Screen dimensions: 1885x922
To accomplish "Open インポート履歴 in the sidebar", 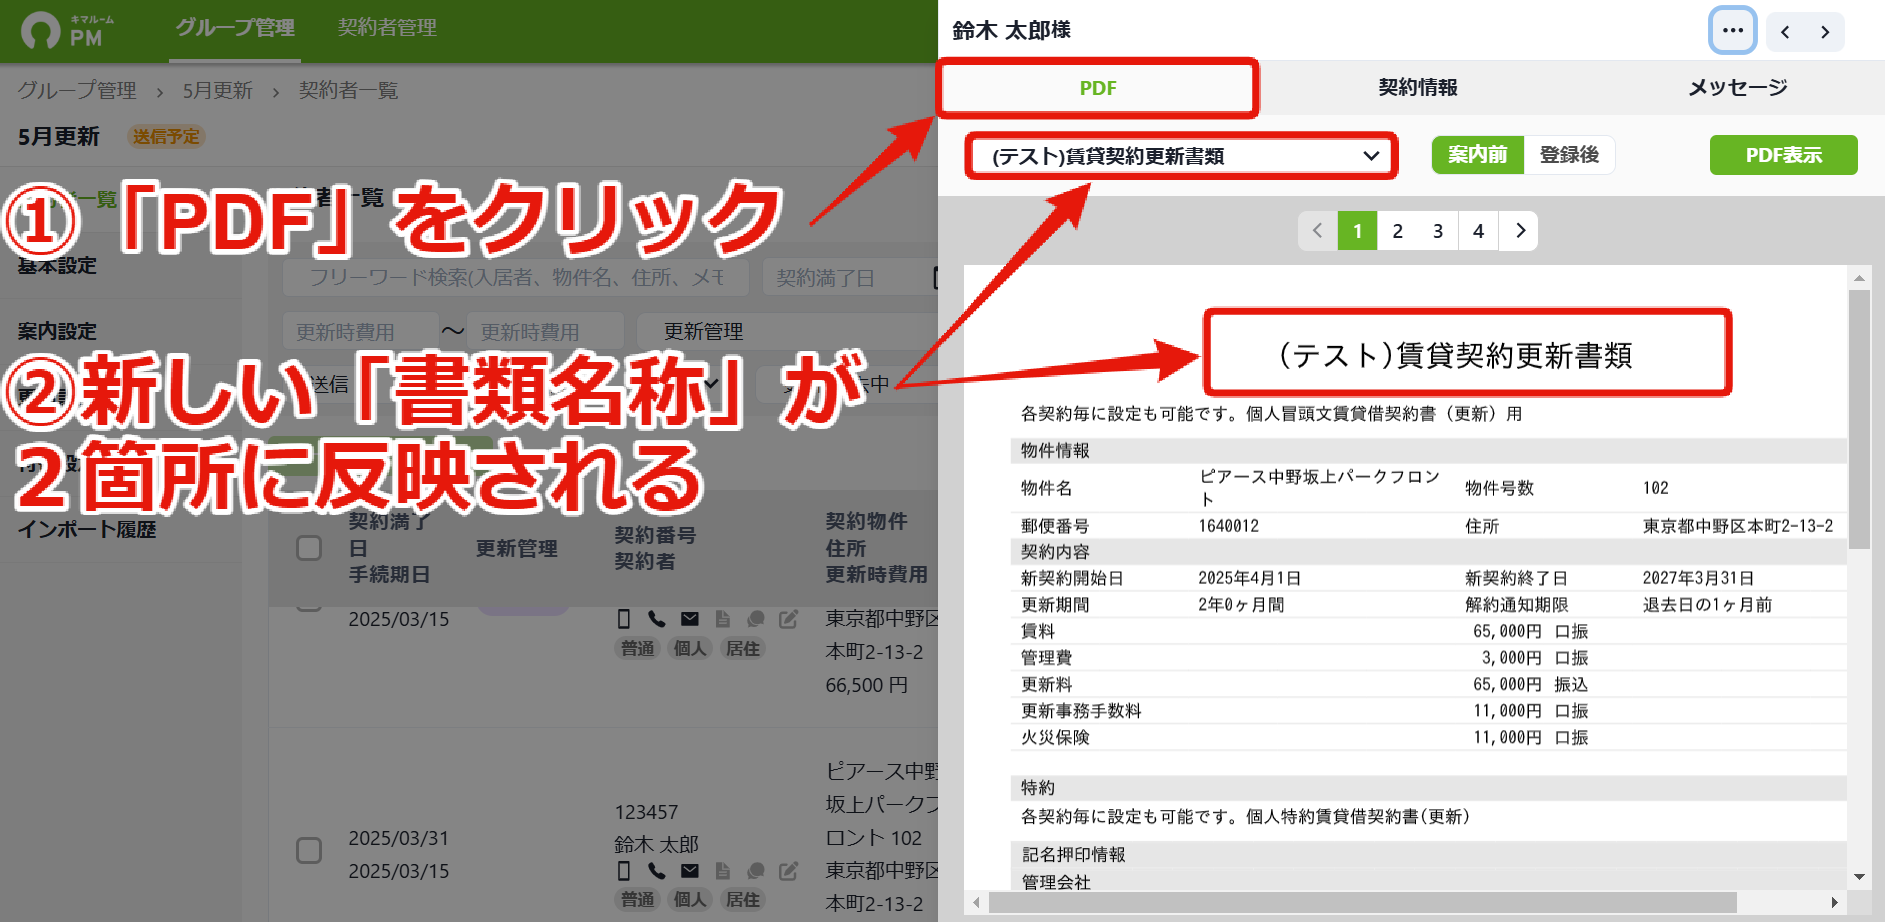I will (87, 530).
